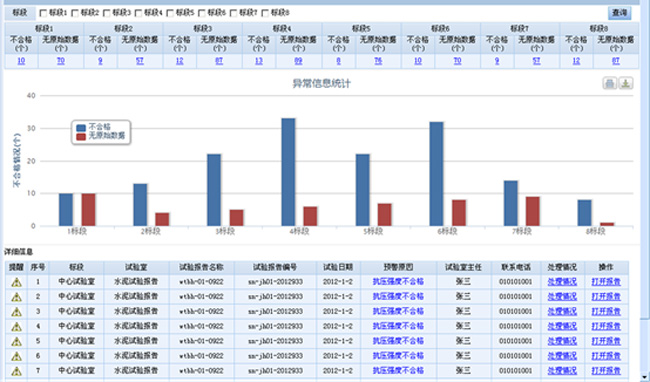Viewport: 650px width, 382px height.
Task: Open 抗压强度不合格 link in row 5
Action: click(x=398, y=341)
